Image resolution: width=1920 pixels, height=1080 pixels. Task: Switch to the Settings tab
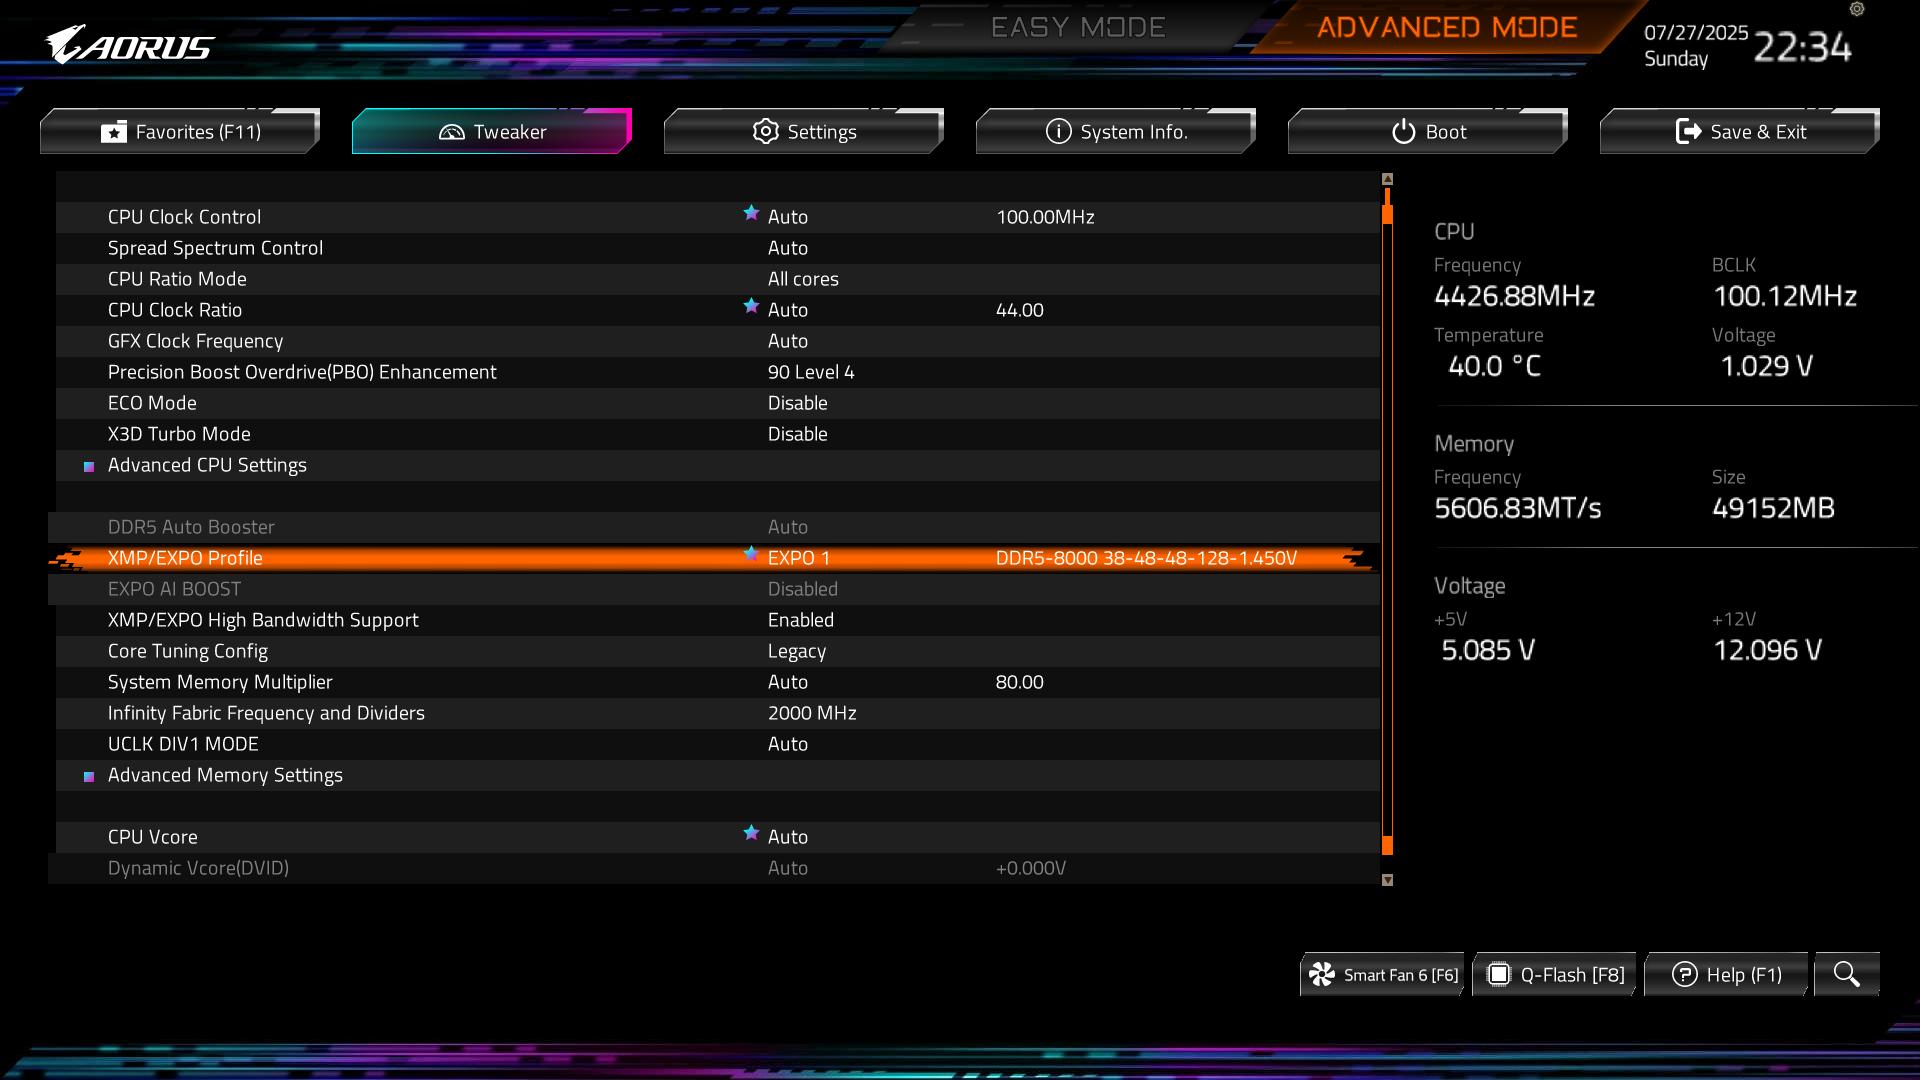pyautogui.click(x=804, y=132)
